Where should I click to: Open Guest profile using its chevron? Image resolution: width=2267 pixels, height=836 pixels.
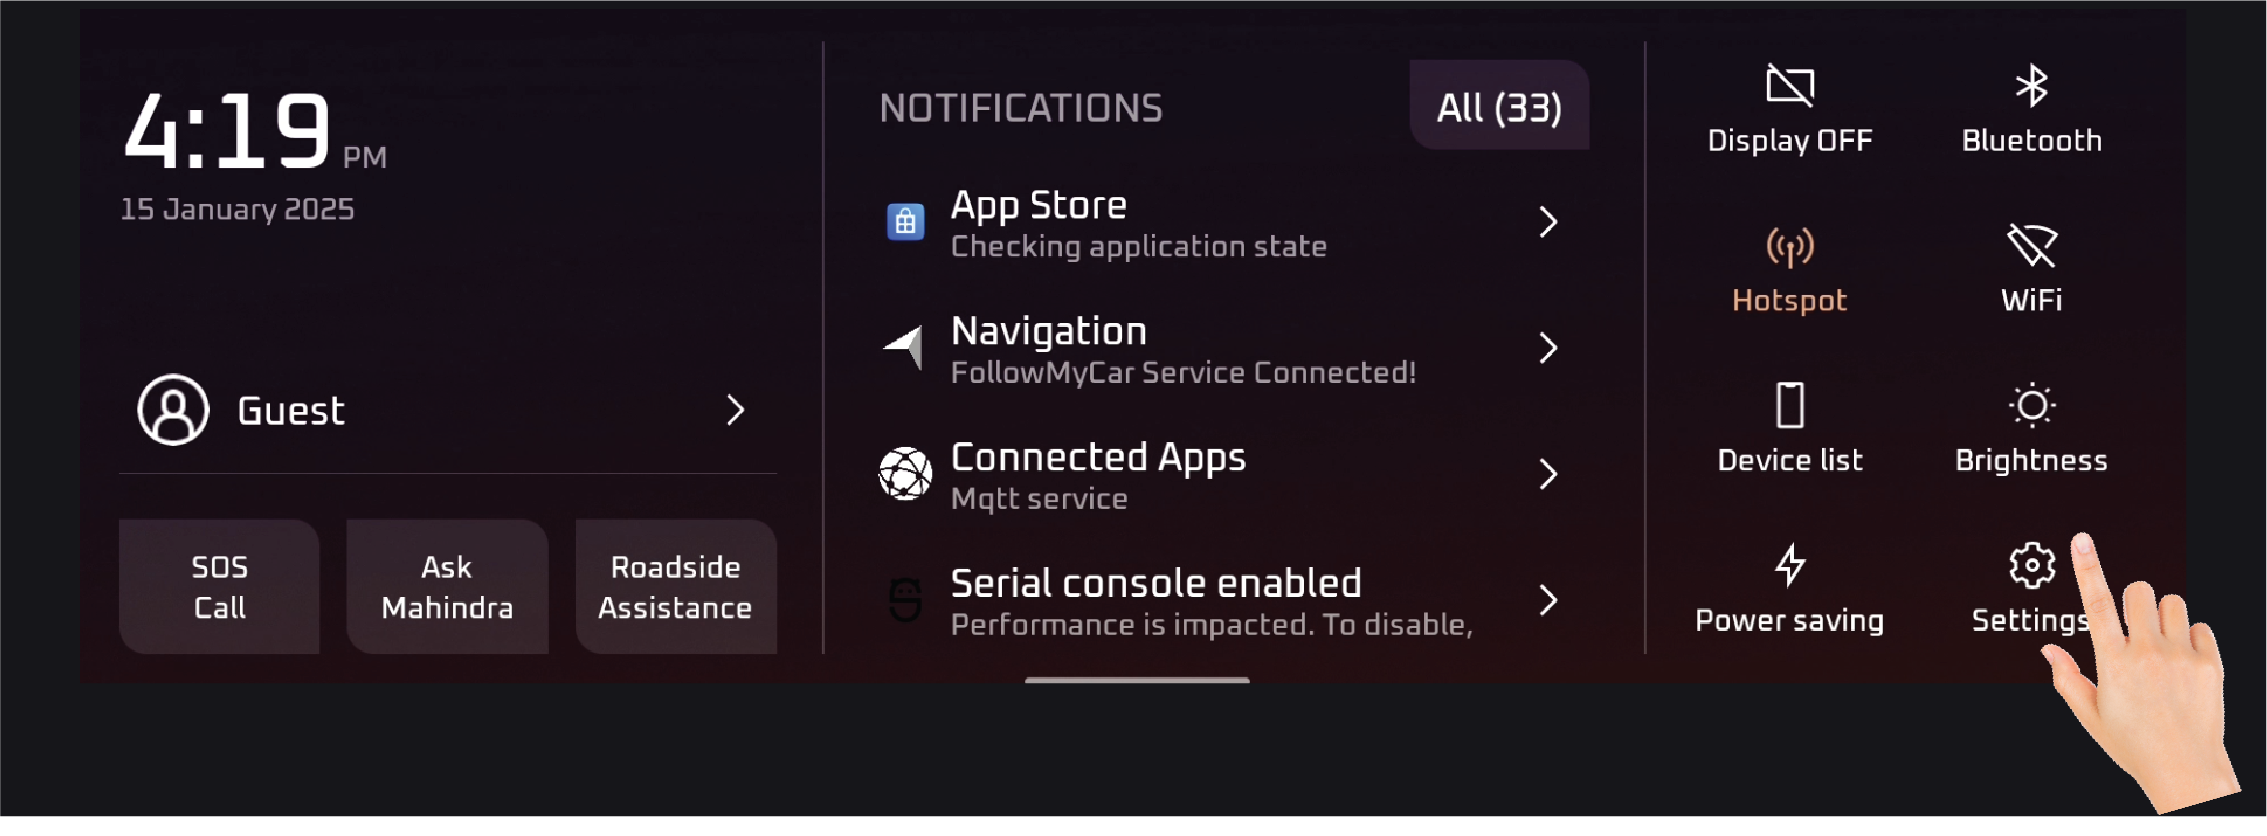click(x=736, y=410)
